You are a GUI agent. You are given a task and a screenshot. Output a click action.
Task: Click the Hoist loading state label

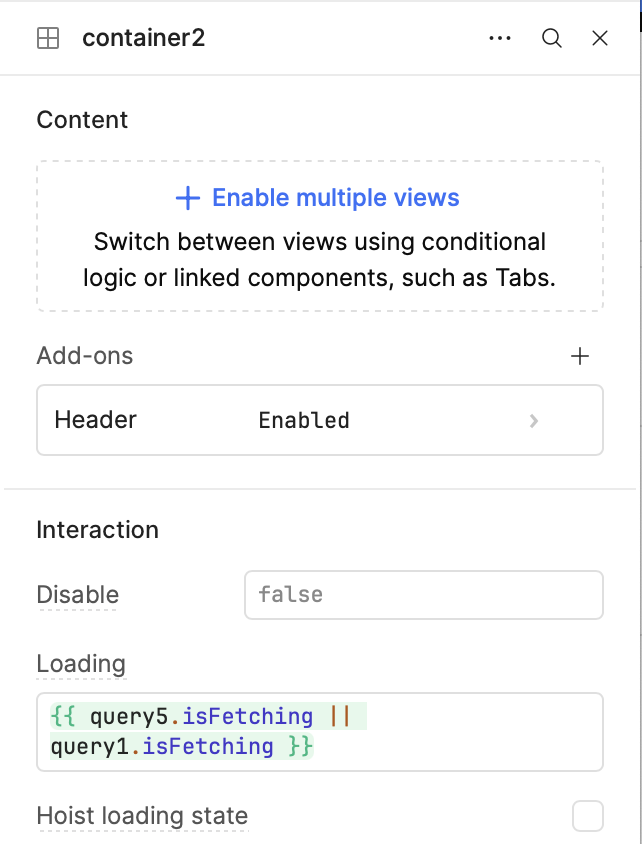point(142,816)
